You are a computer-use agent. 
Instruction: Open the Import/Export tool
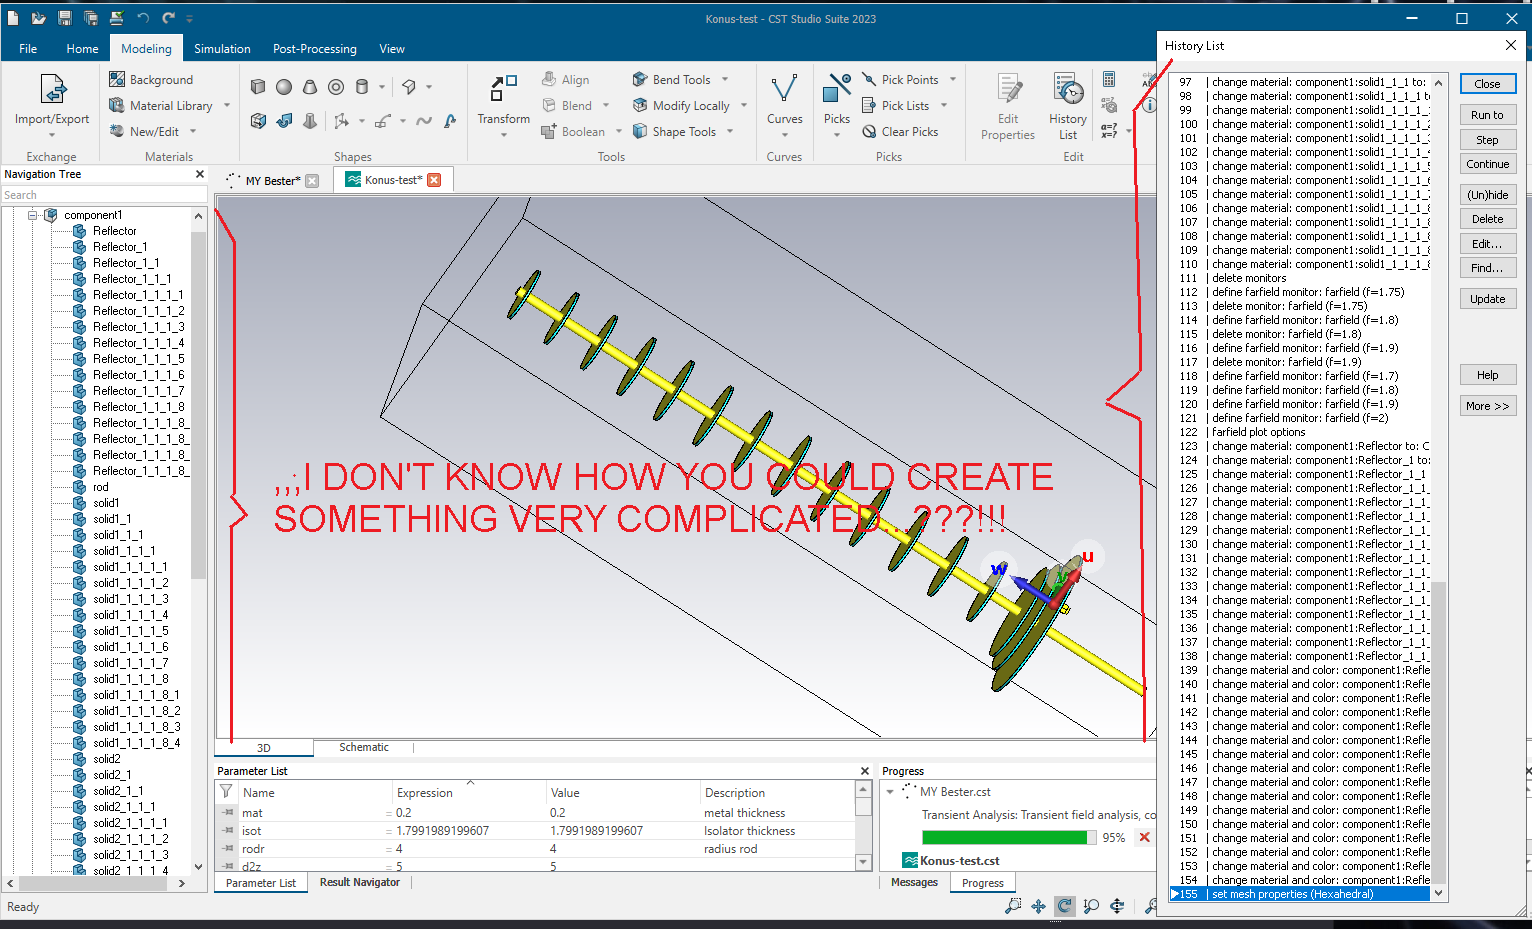pos(52,103)
